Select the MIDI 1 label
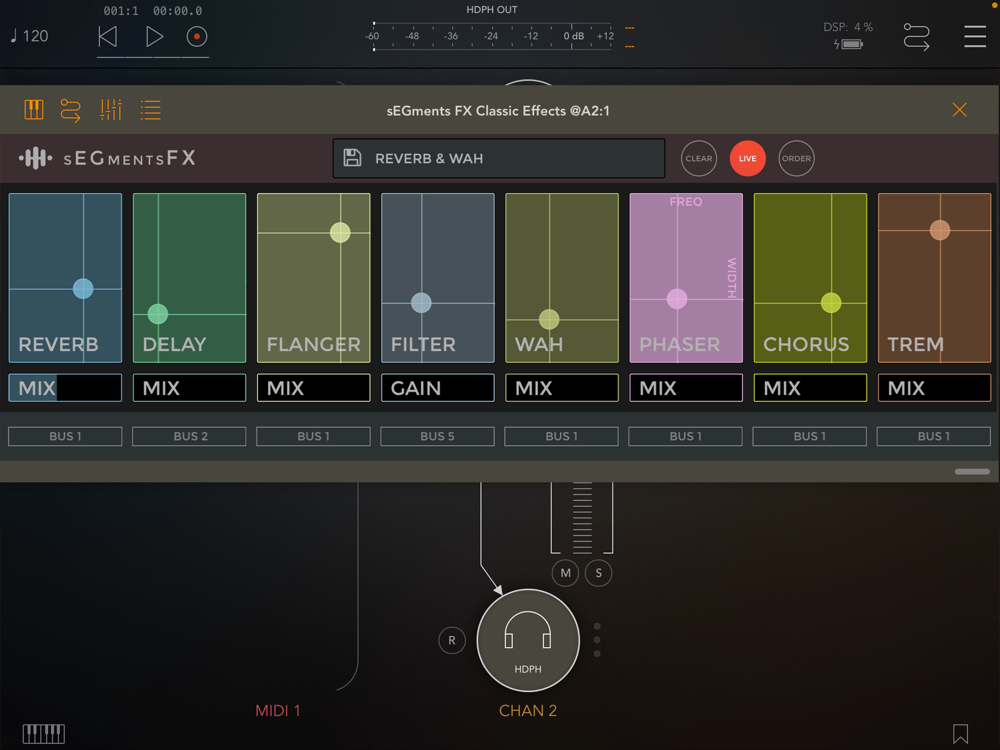Viewport: 1000px width, 750px height. (277, 710)
